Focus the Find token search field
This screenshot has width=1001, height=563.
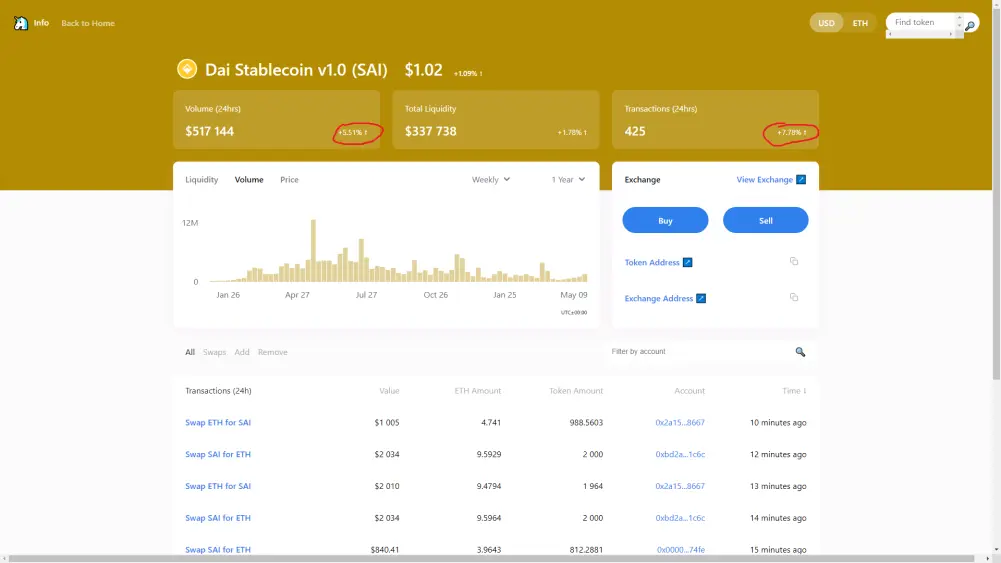tap(921, 22)
